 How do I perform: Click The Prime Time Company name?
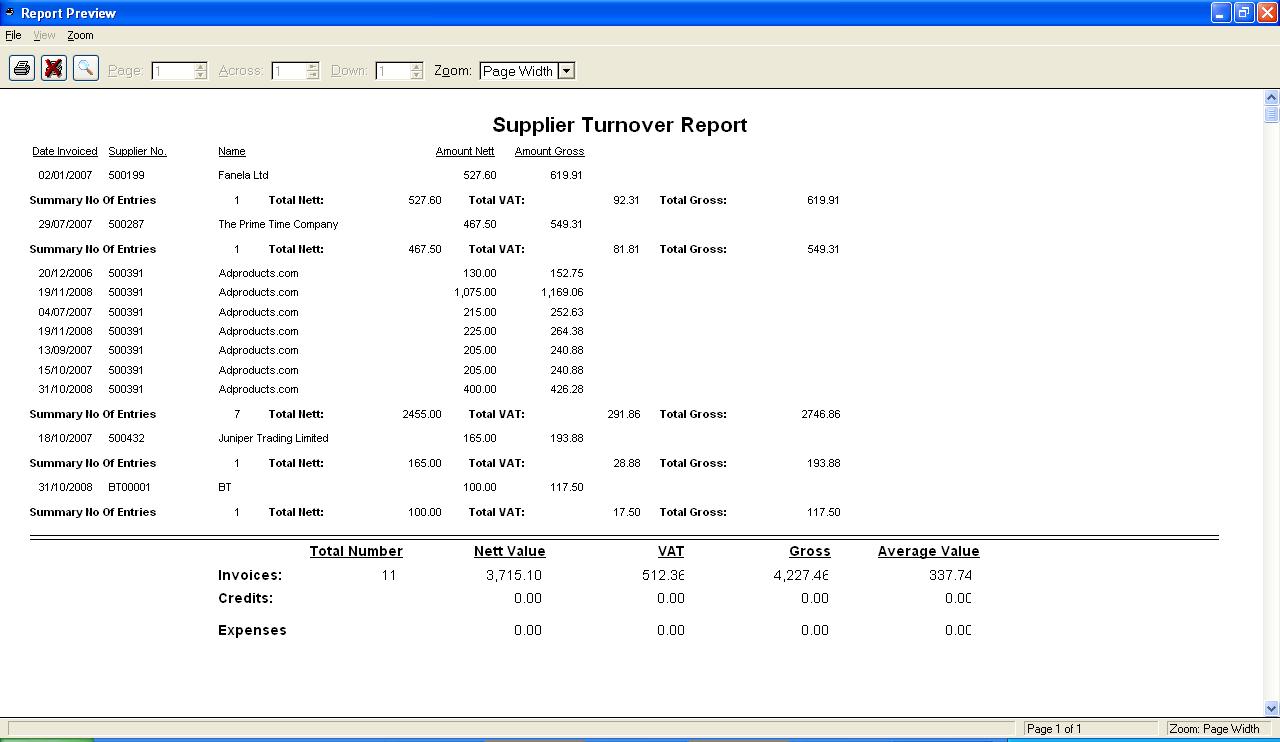tap(278, 224)
